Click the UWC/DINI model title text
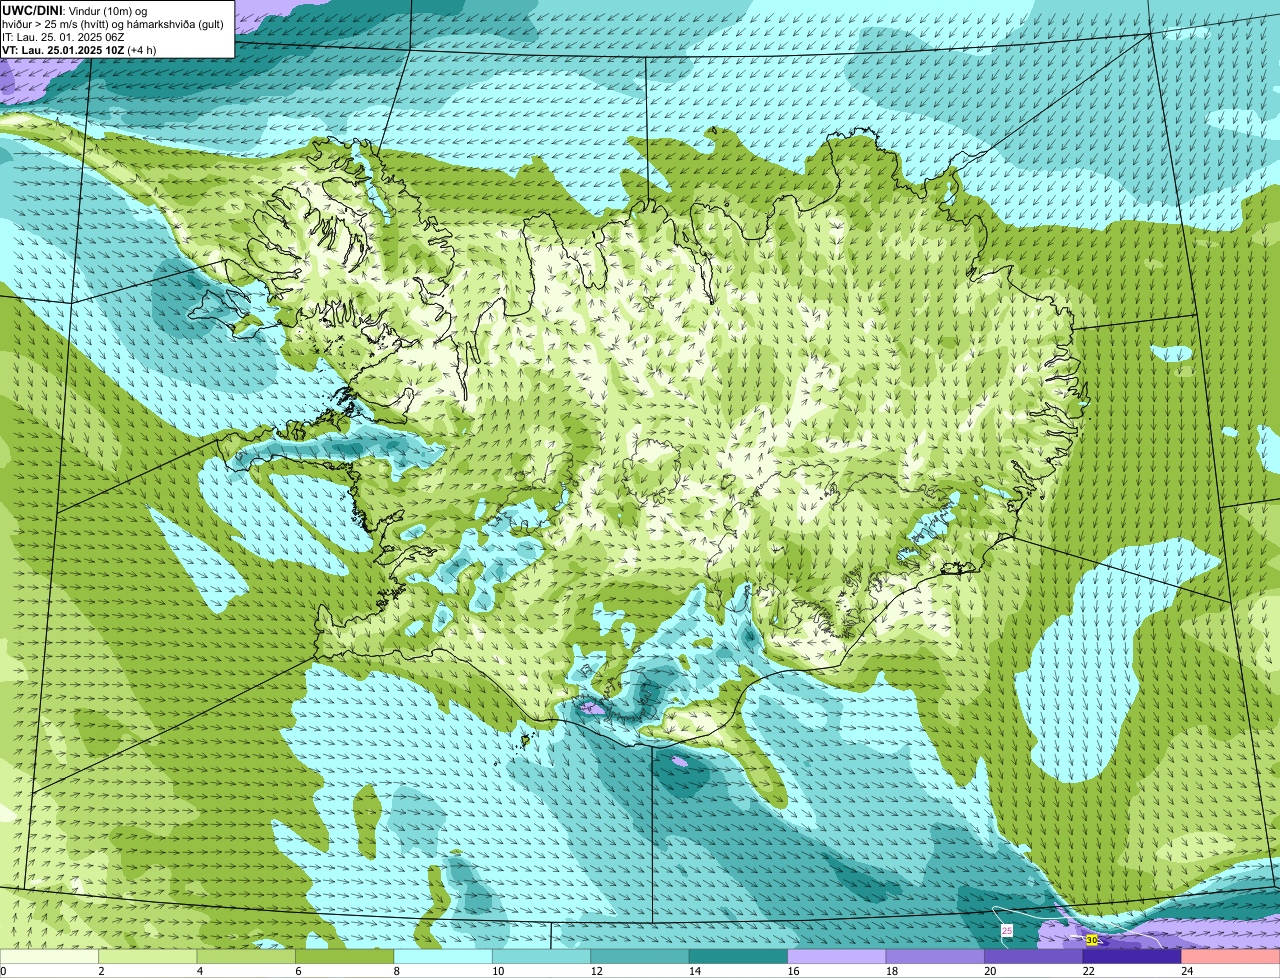The height and width of the screenshot is (978, 1280). (33, 10)
